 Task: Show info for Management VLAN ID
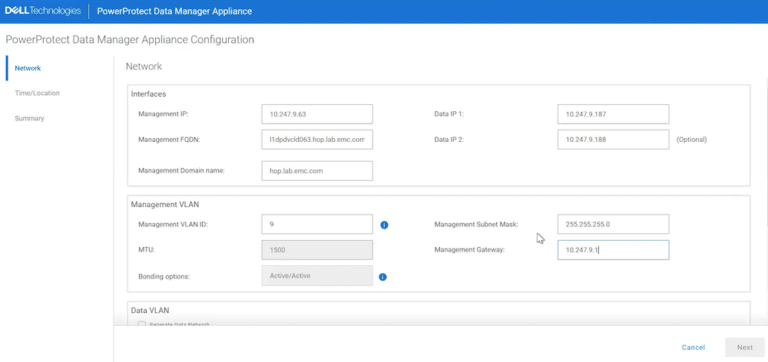point(384,225)
